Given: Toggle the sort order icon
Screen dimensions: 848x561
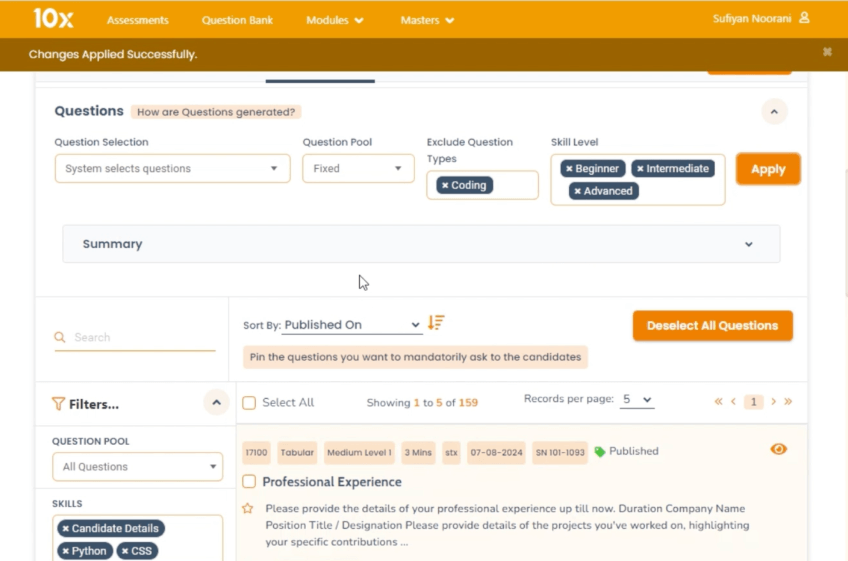Looking at the screenshot, I should click(436, 323).
